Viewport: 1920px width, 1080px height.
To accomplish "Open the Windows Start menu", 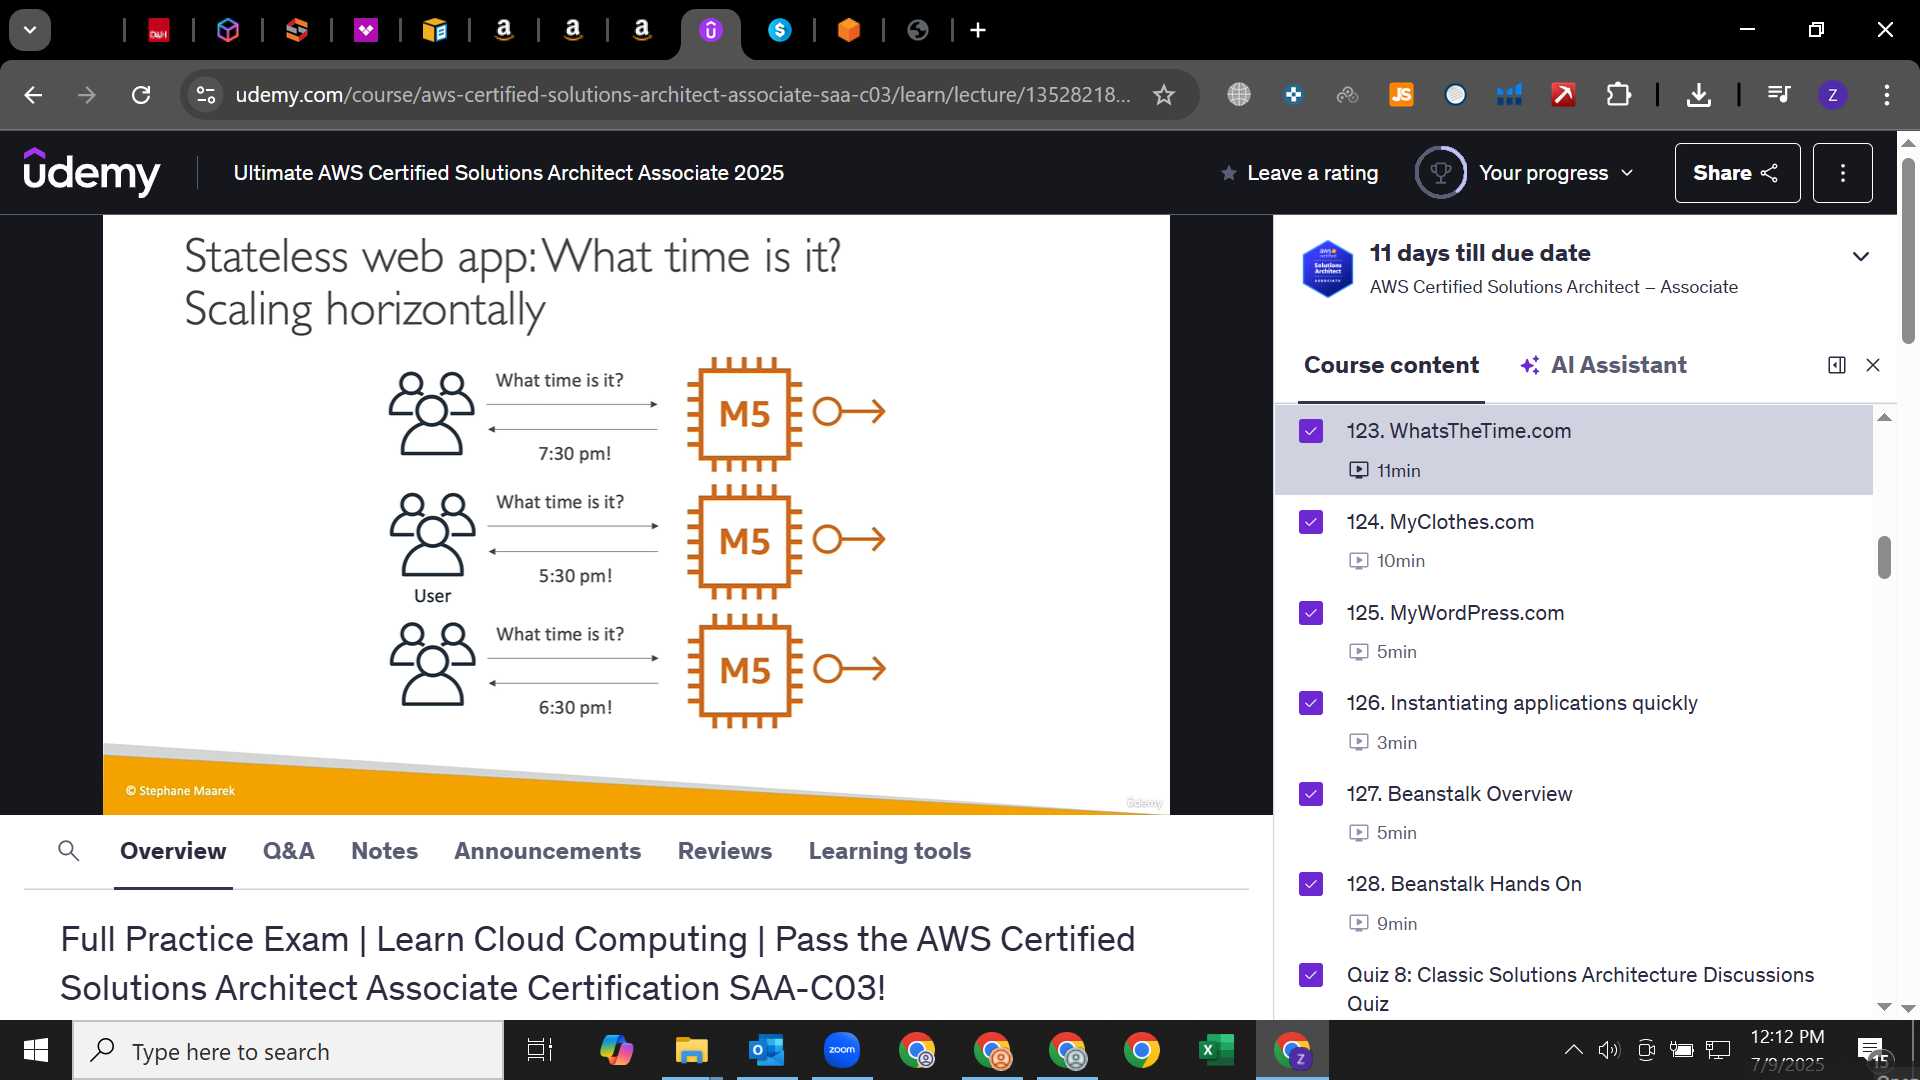I will [35, 1050].
